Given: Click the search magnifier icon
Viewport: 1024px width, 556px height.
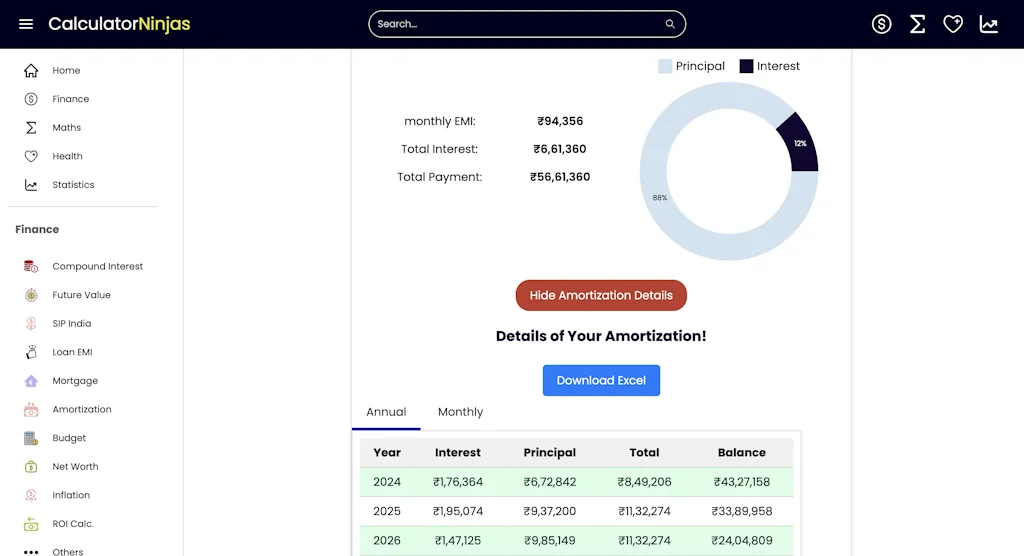Looking at the screenshot, I should (670, 24).
